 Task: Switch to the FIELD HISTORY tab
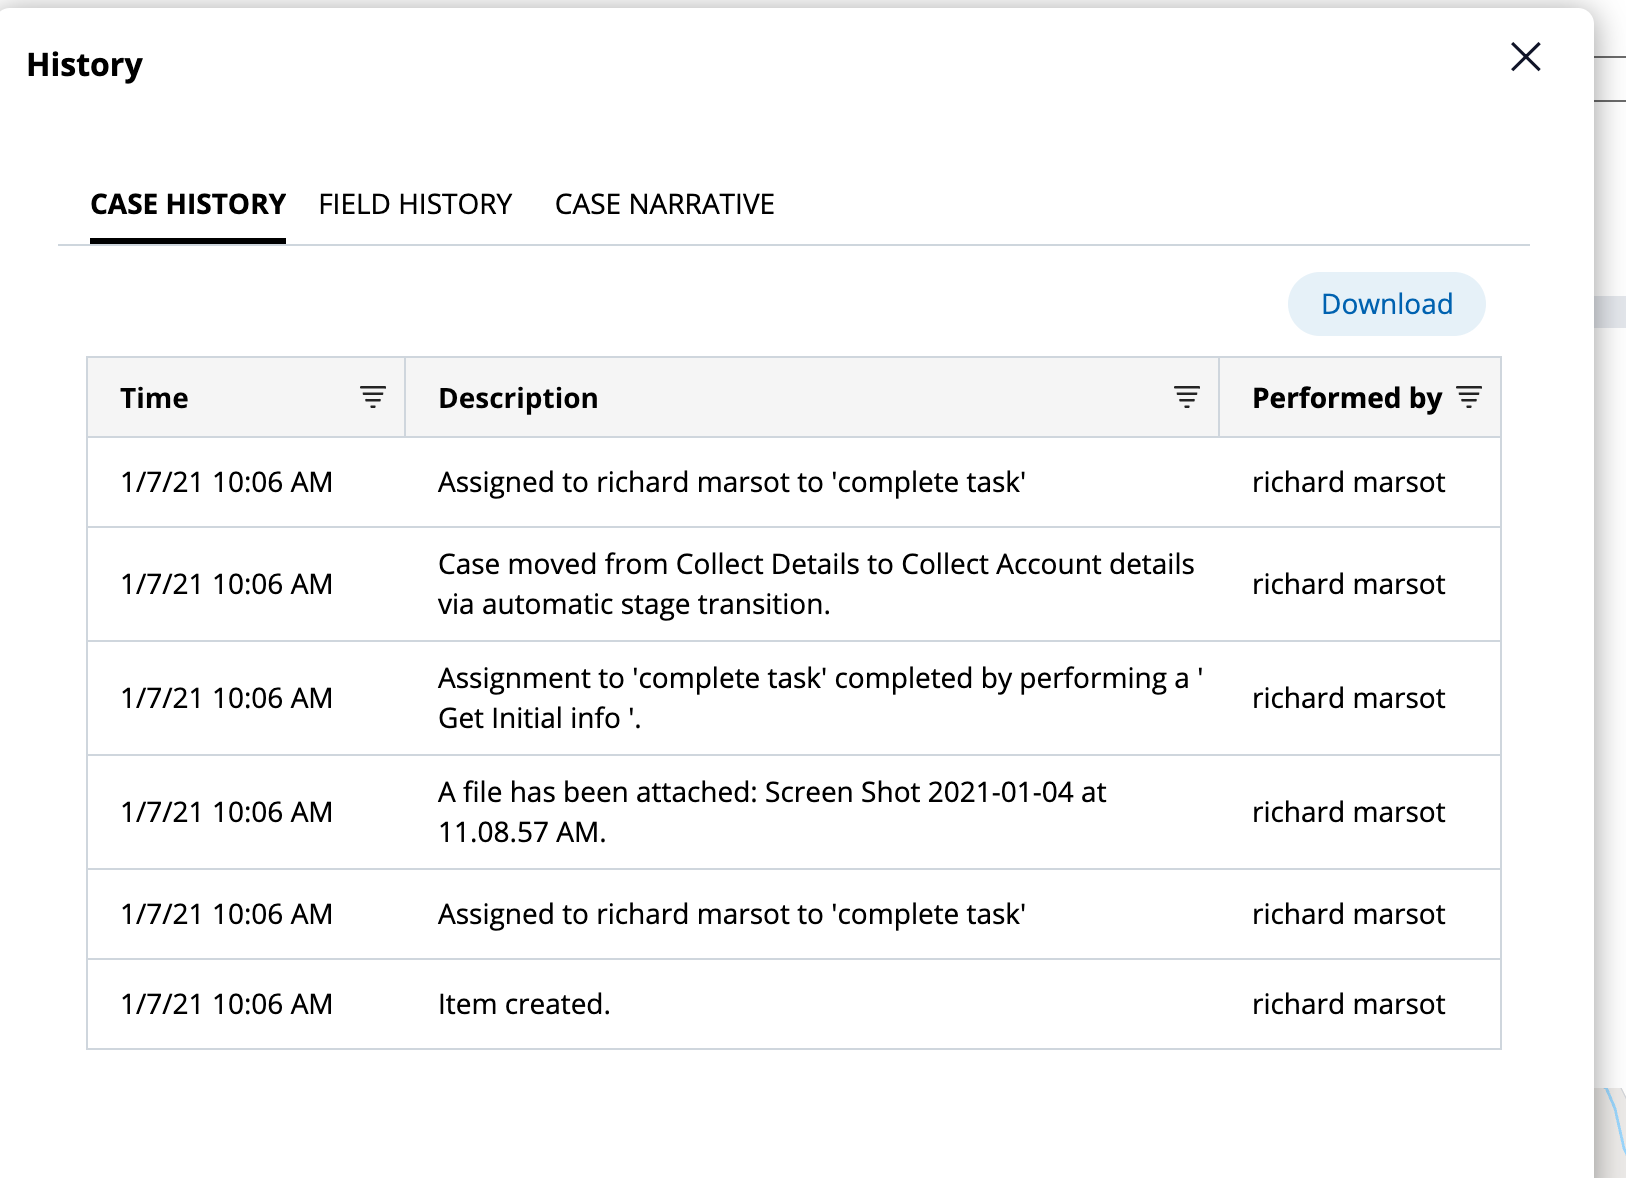point(415,204)
